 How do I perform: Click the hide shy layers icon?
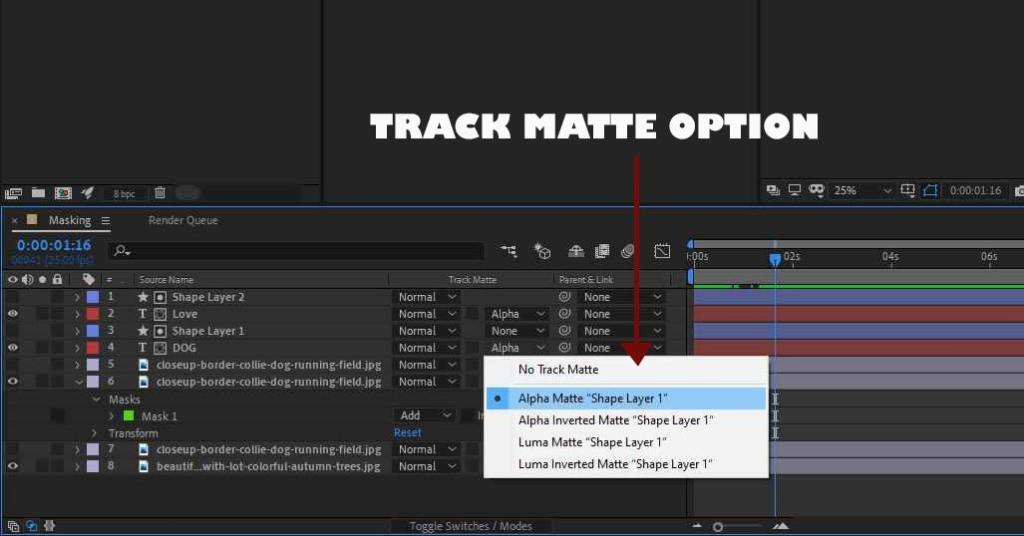tap(576, 251)
